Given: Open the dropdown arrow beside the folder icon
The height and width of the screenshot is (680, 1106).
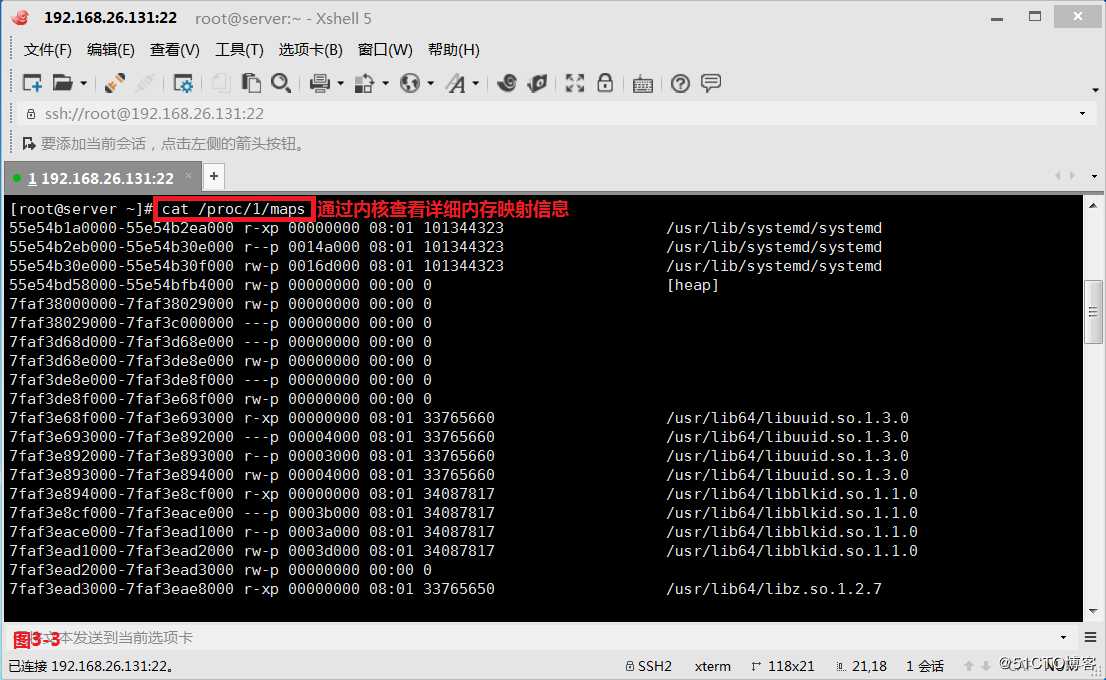Looking at the screenshot, I should point(83,83).
